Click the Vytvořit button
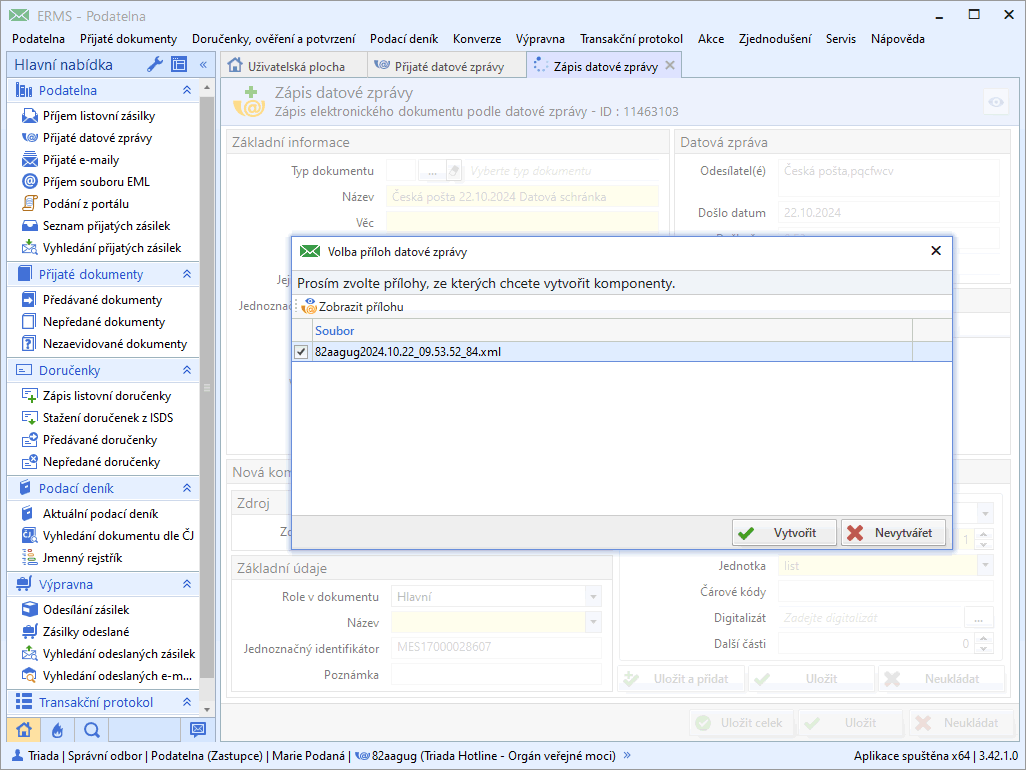The height and width of the screenshot is (770, 1026). 784,533
